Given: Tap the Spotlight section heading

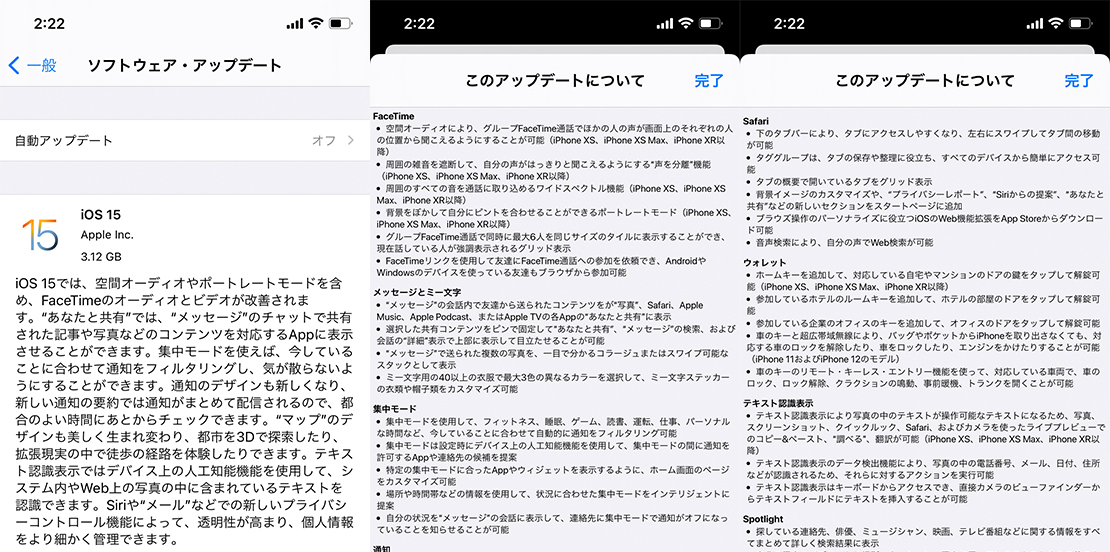Looking at the screenshot, I should tap(763, 519).
